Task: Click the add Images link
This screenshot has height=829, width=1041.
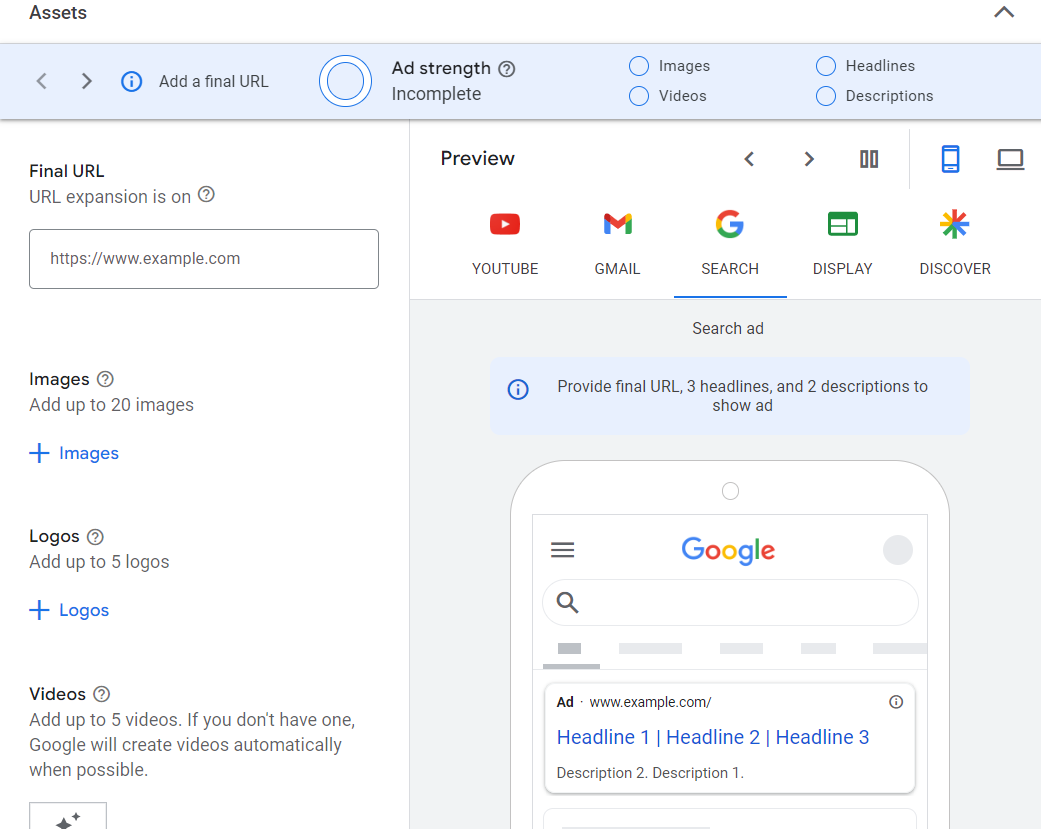Action: 75,453
